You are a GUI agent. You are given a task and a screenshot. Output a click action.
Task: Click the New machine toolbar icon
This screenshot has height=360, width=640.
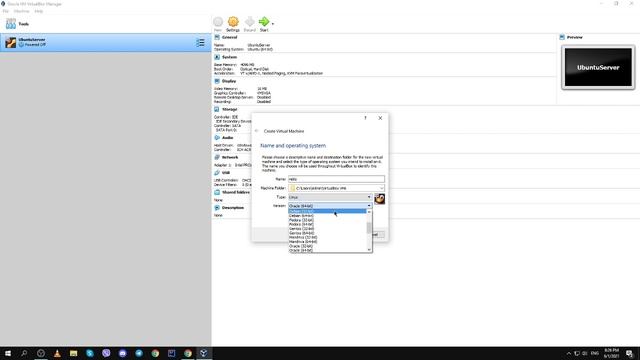click(x=218, y=22)
